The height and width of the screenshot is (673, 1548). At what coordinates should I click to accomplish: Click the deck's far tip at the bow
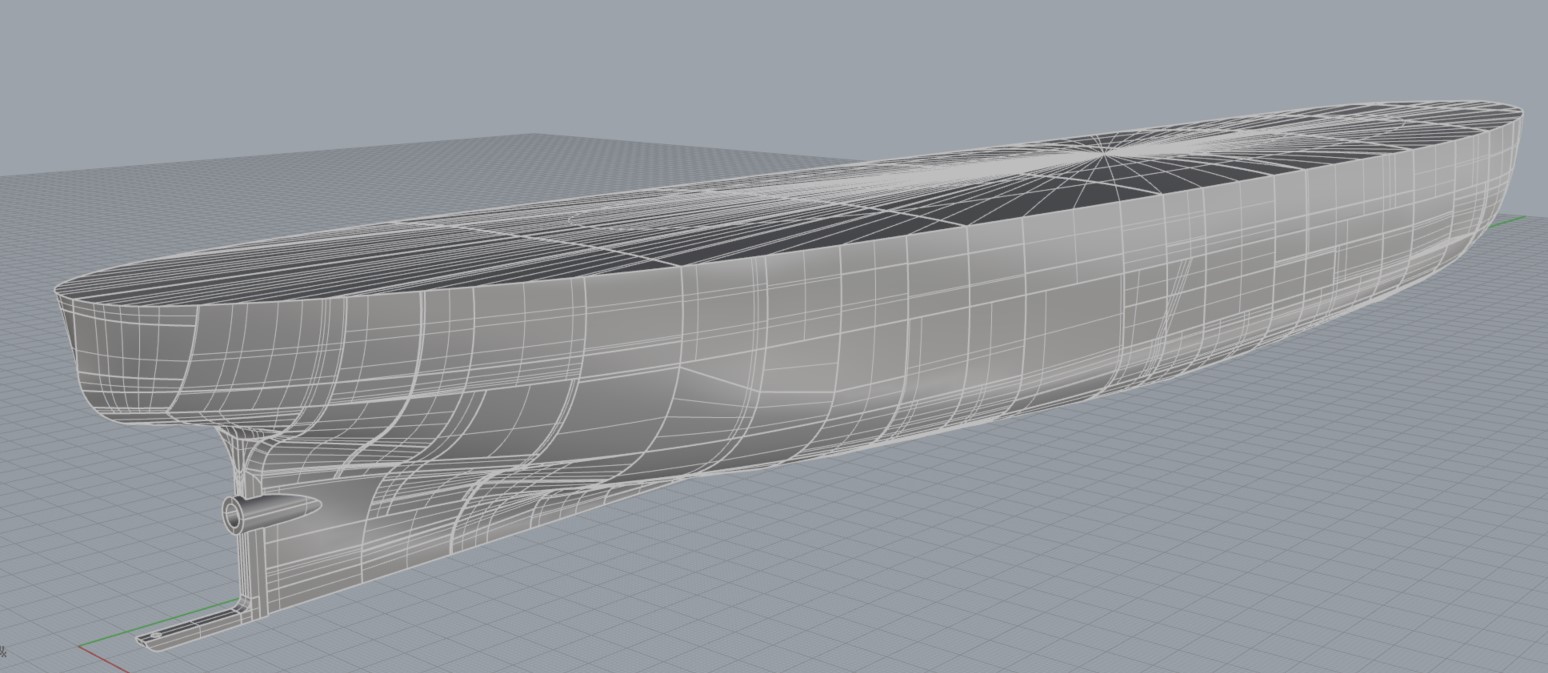[x=1518, y=109]
